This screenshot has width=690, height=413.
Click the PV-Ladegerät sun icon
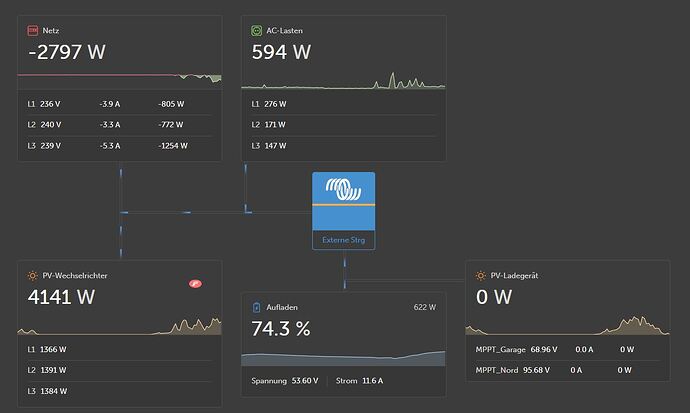(481, 275)
